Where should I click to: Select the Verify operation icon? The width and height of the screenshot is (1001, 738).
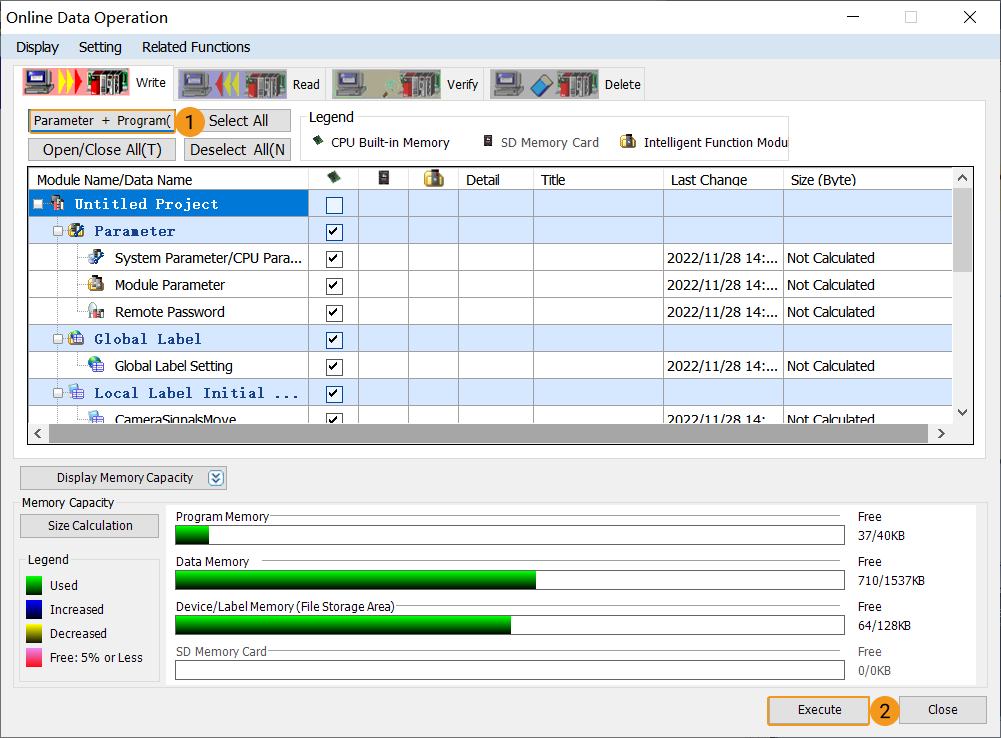point(390,82)
